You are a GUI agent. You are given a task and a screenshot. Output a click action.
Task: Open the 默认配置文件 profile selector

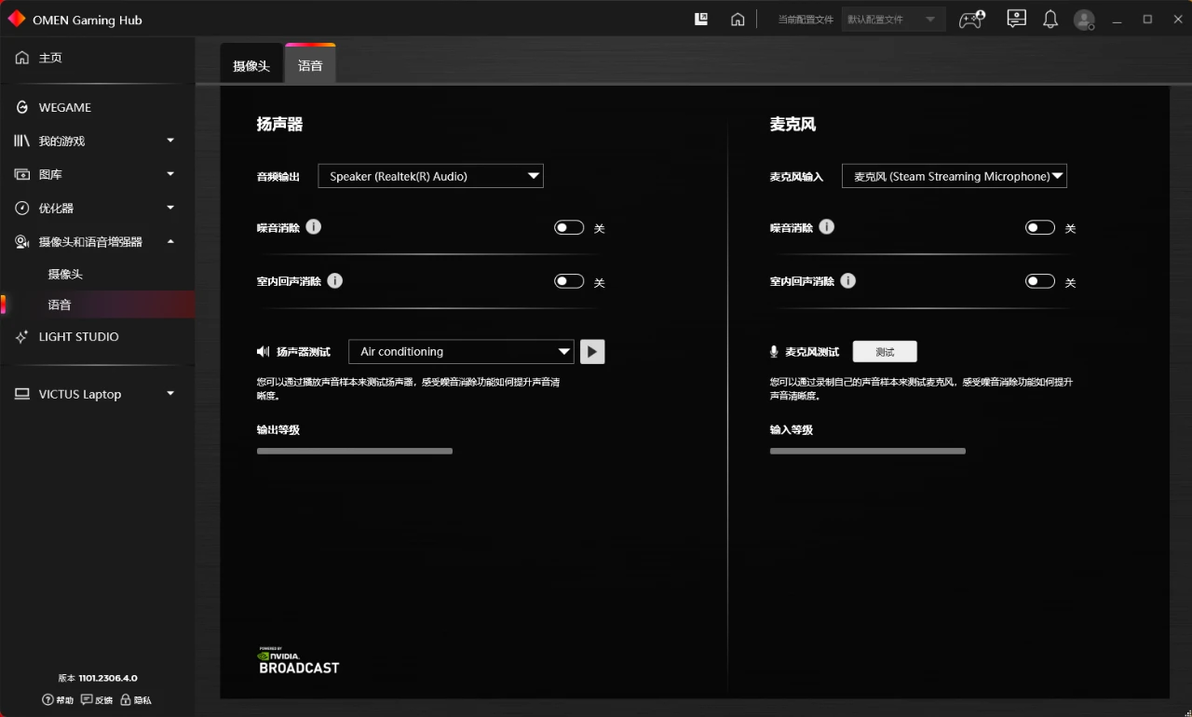click(893, 20)
